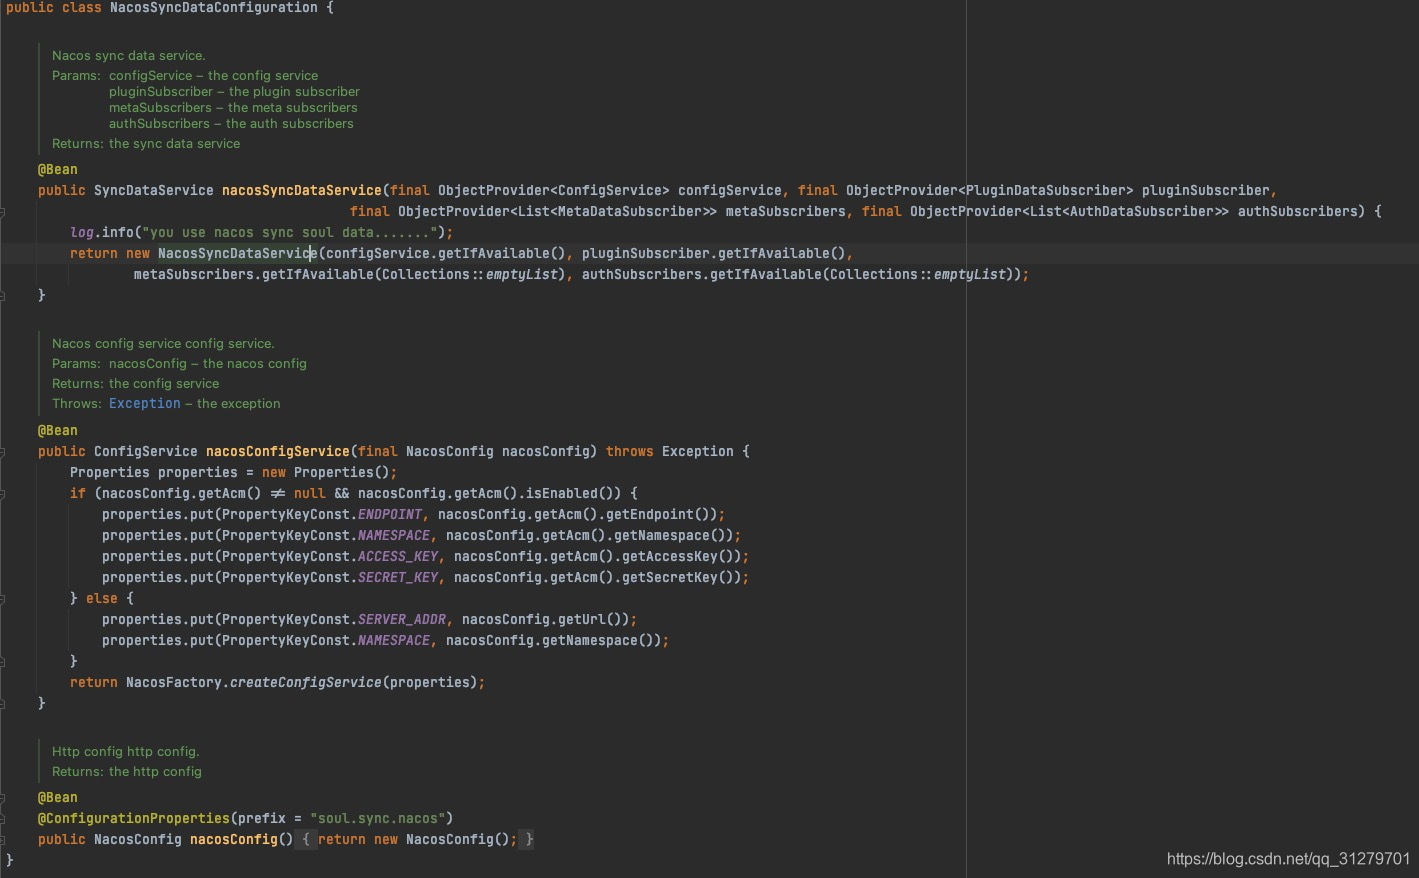1419x878 pixels.
Task: Click the 'getSecretKey()' call
Action: click(x=682, y=577)
